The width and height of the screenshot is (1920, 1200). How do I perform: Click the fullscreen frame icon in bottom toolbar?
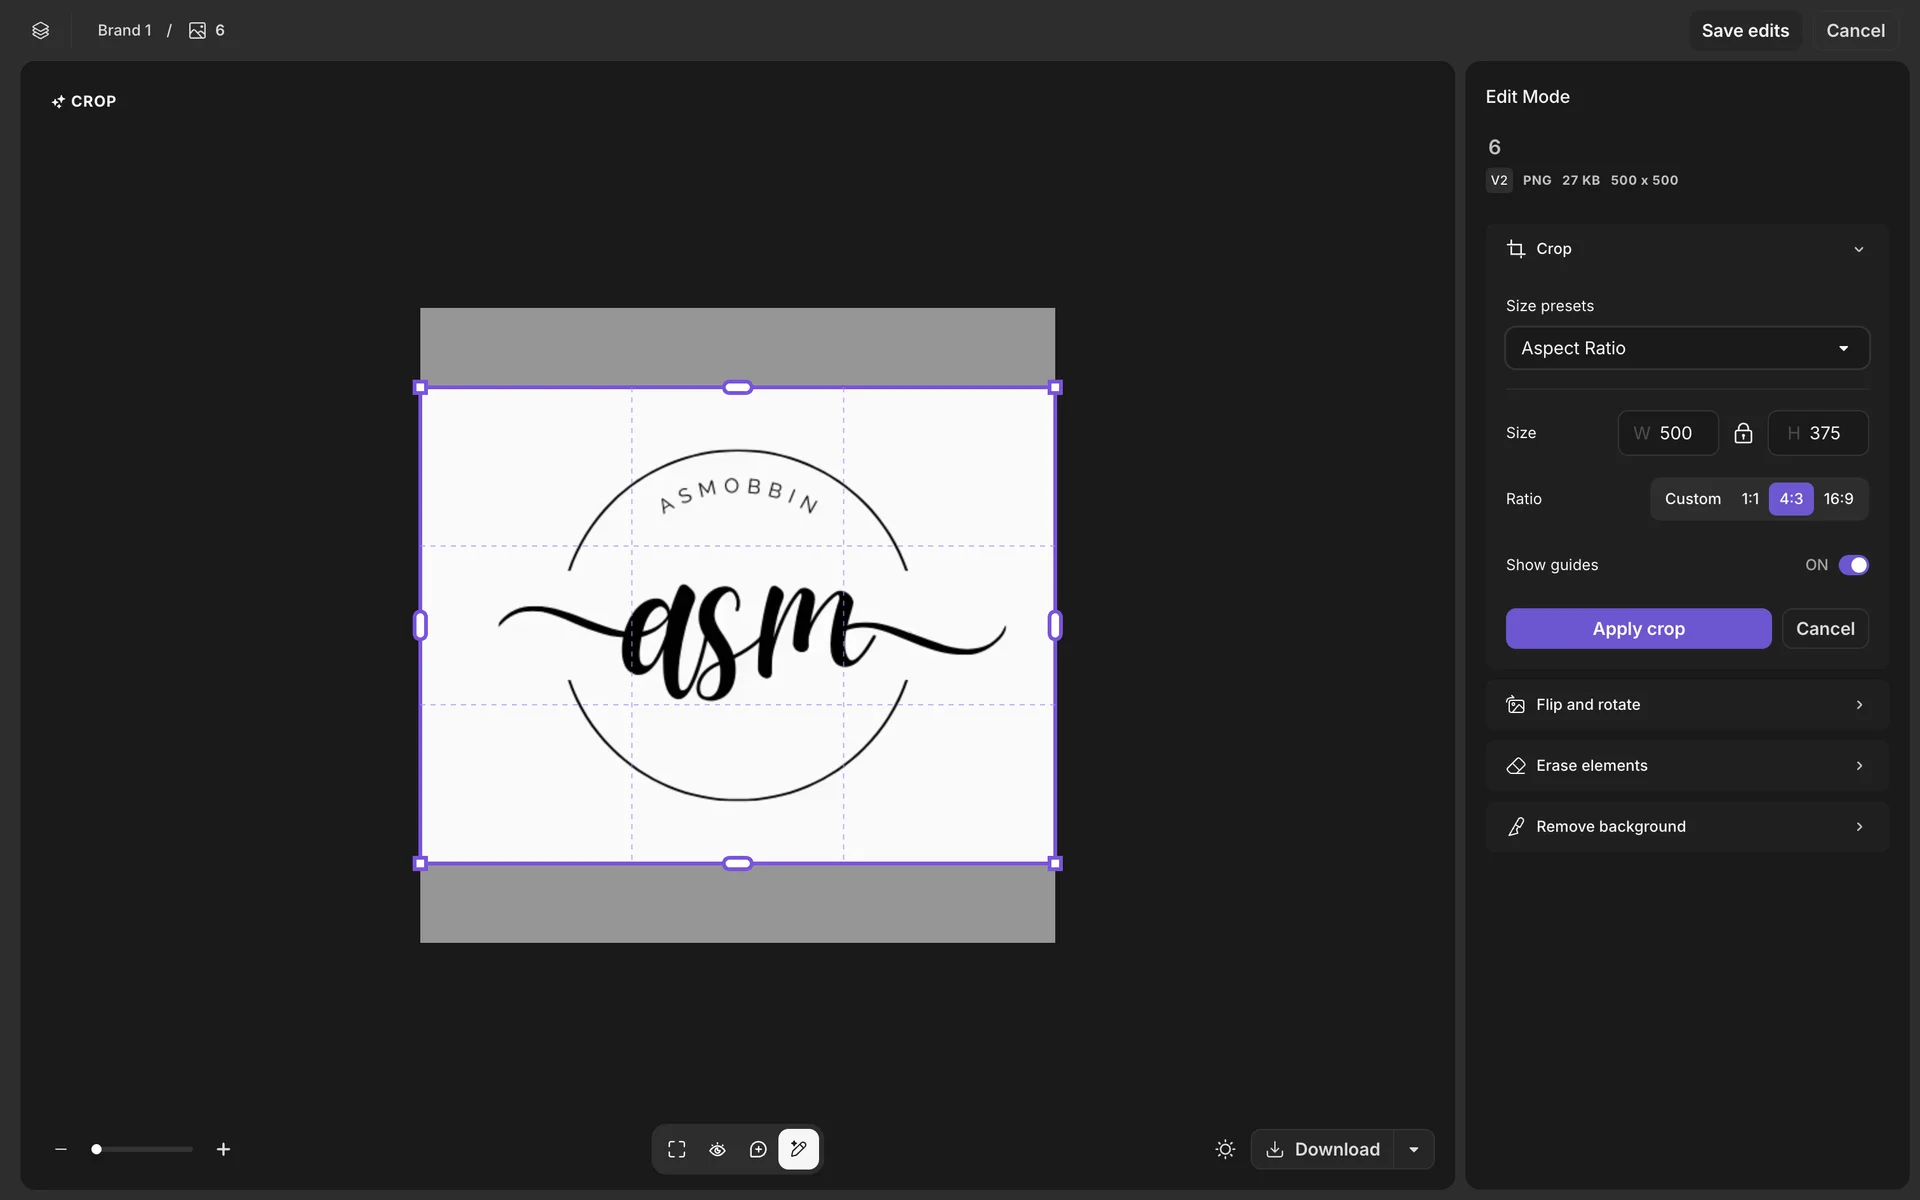677,1149
